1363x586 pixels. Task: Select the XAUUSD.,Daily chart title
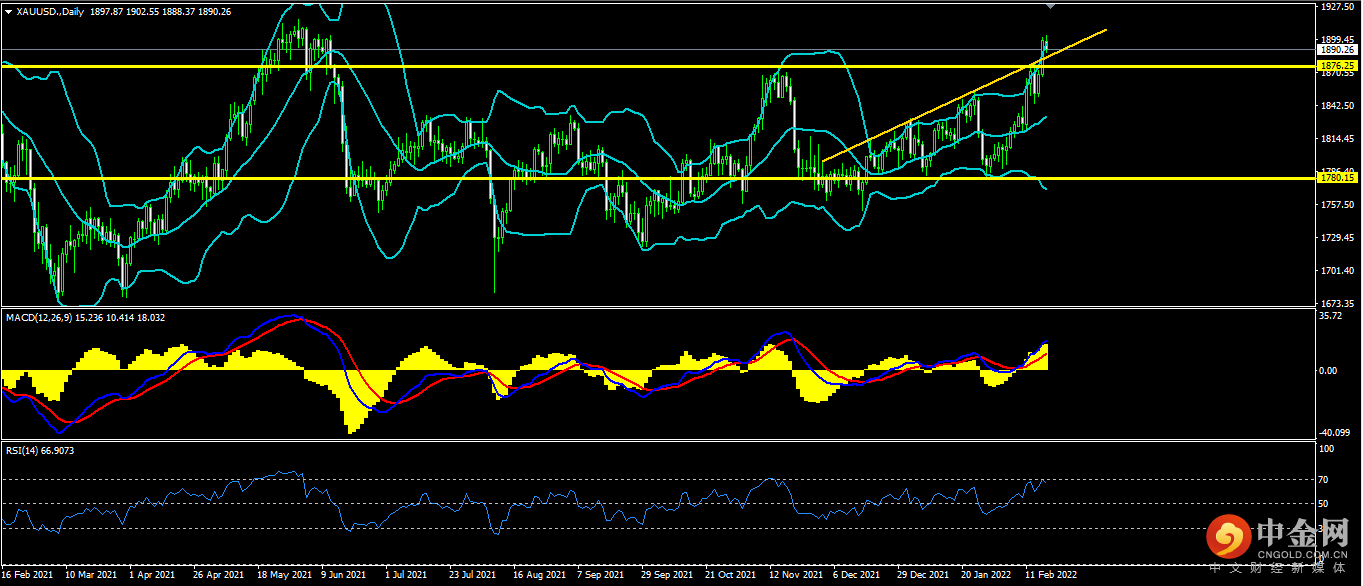50,10
